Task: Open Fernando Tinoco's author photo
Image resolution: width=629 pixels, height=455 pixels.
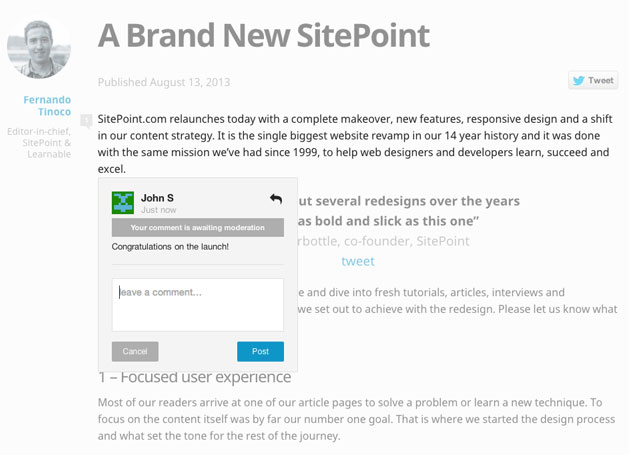Action: pos(39,46)
